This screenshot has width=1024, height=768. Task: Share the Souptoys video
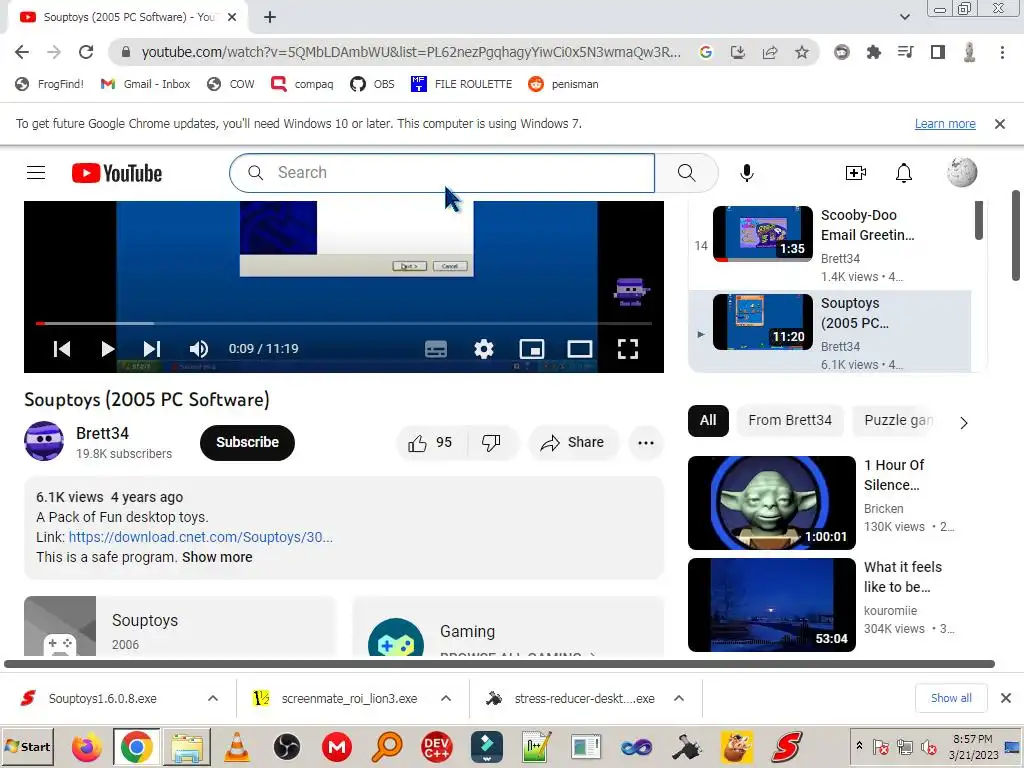572,443
